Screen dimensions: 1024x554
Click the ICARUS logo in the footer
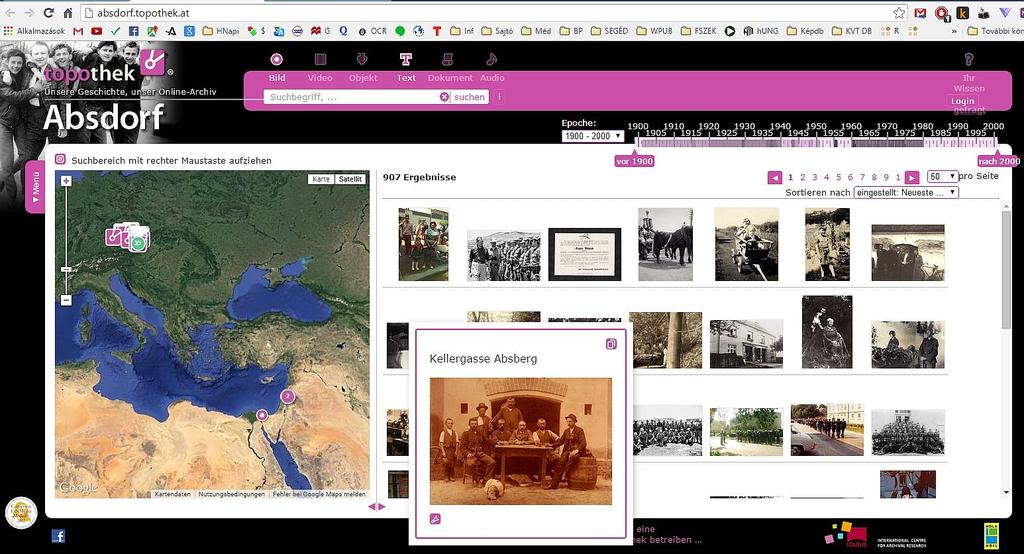tap(846, 535)
